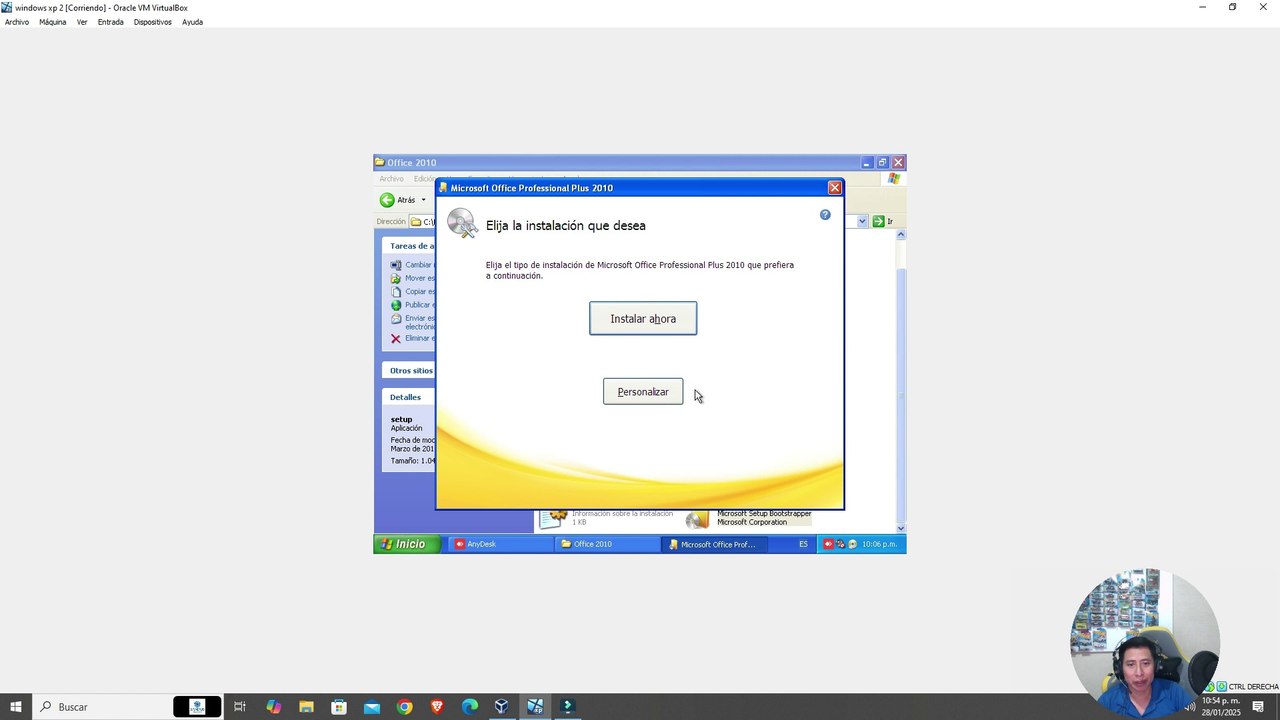
Task: Open terminal-style app icon on host taskbar
Action: click(568, 707)
